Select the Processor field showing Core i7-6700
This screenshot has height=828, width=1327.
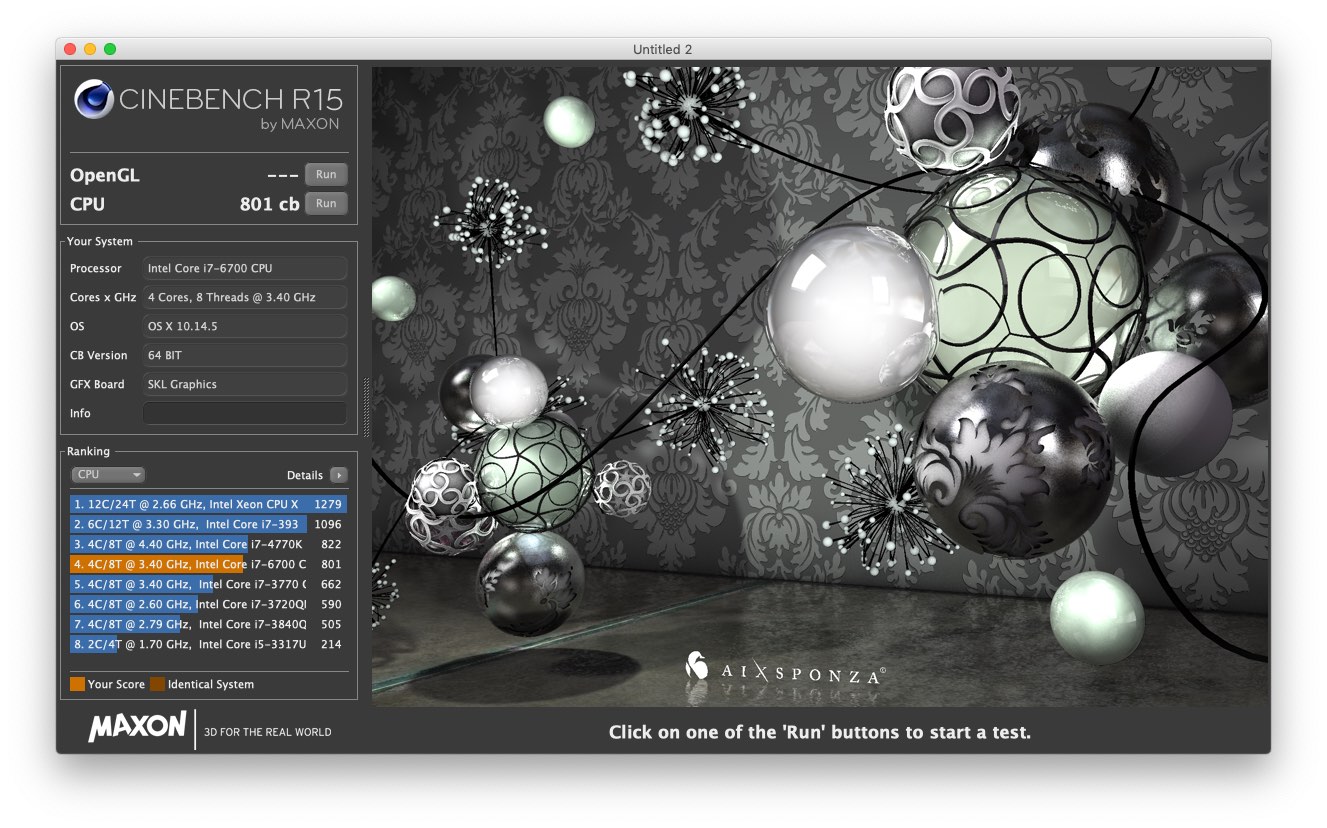[245, 268]
